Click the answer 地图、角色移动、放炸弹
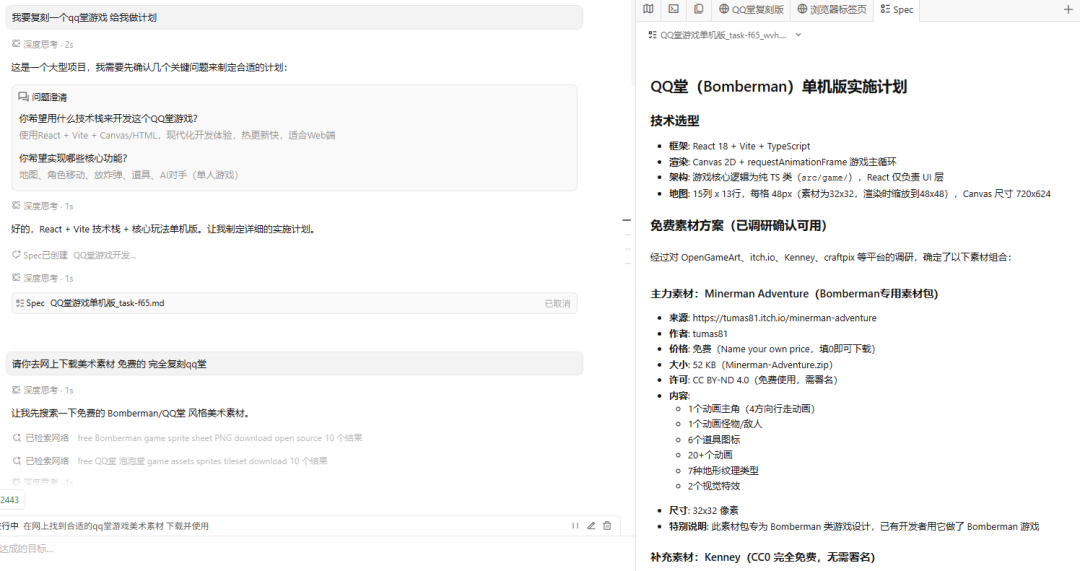The width and height of the screenshot is (1080, 571). (129, 175)
